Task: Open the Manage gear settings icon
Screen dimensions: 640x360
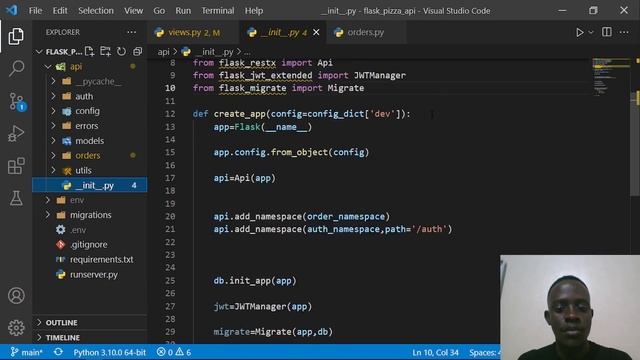Action: (x=16, y=327)
